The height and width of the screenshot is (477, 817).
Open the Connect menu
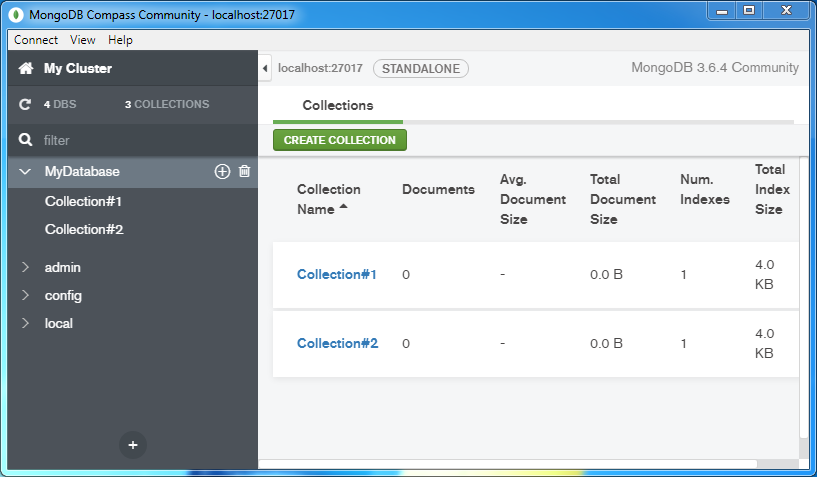(x=36, y=40)
